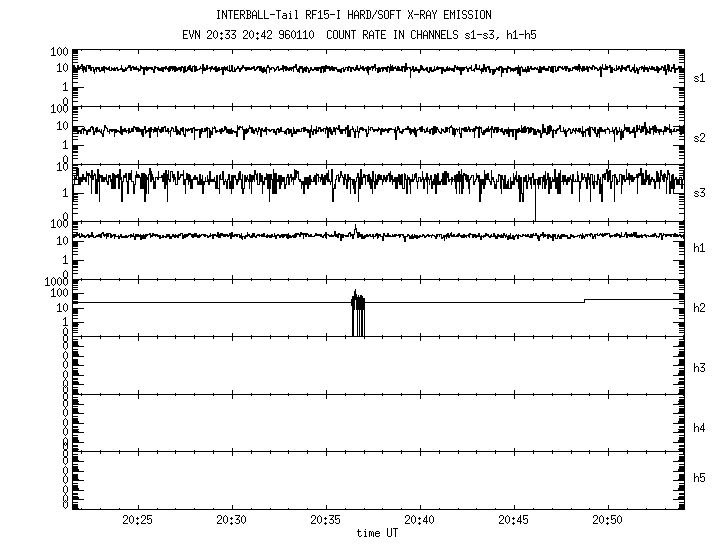
Task: Click the 20:50 time tick label
Action: [x=607, y=520]
